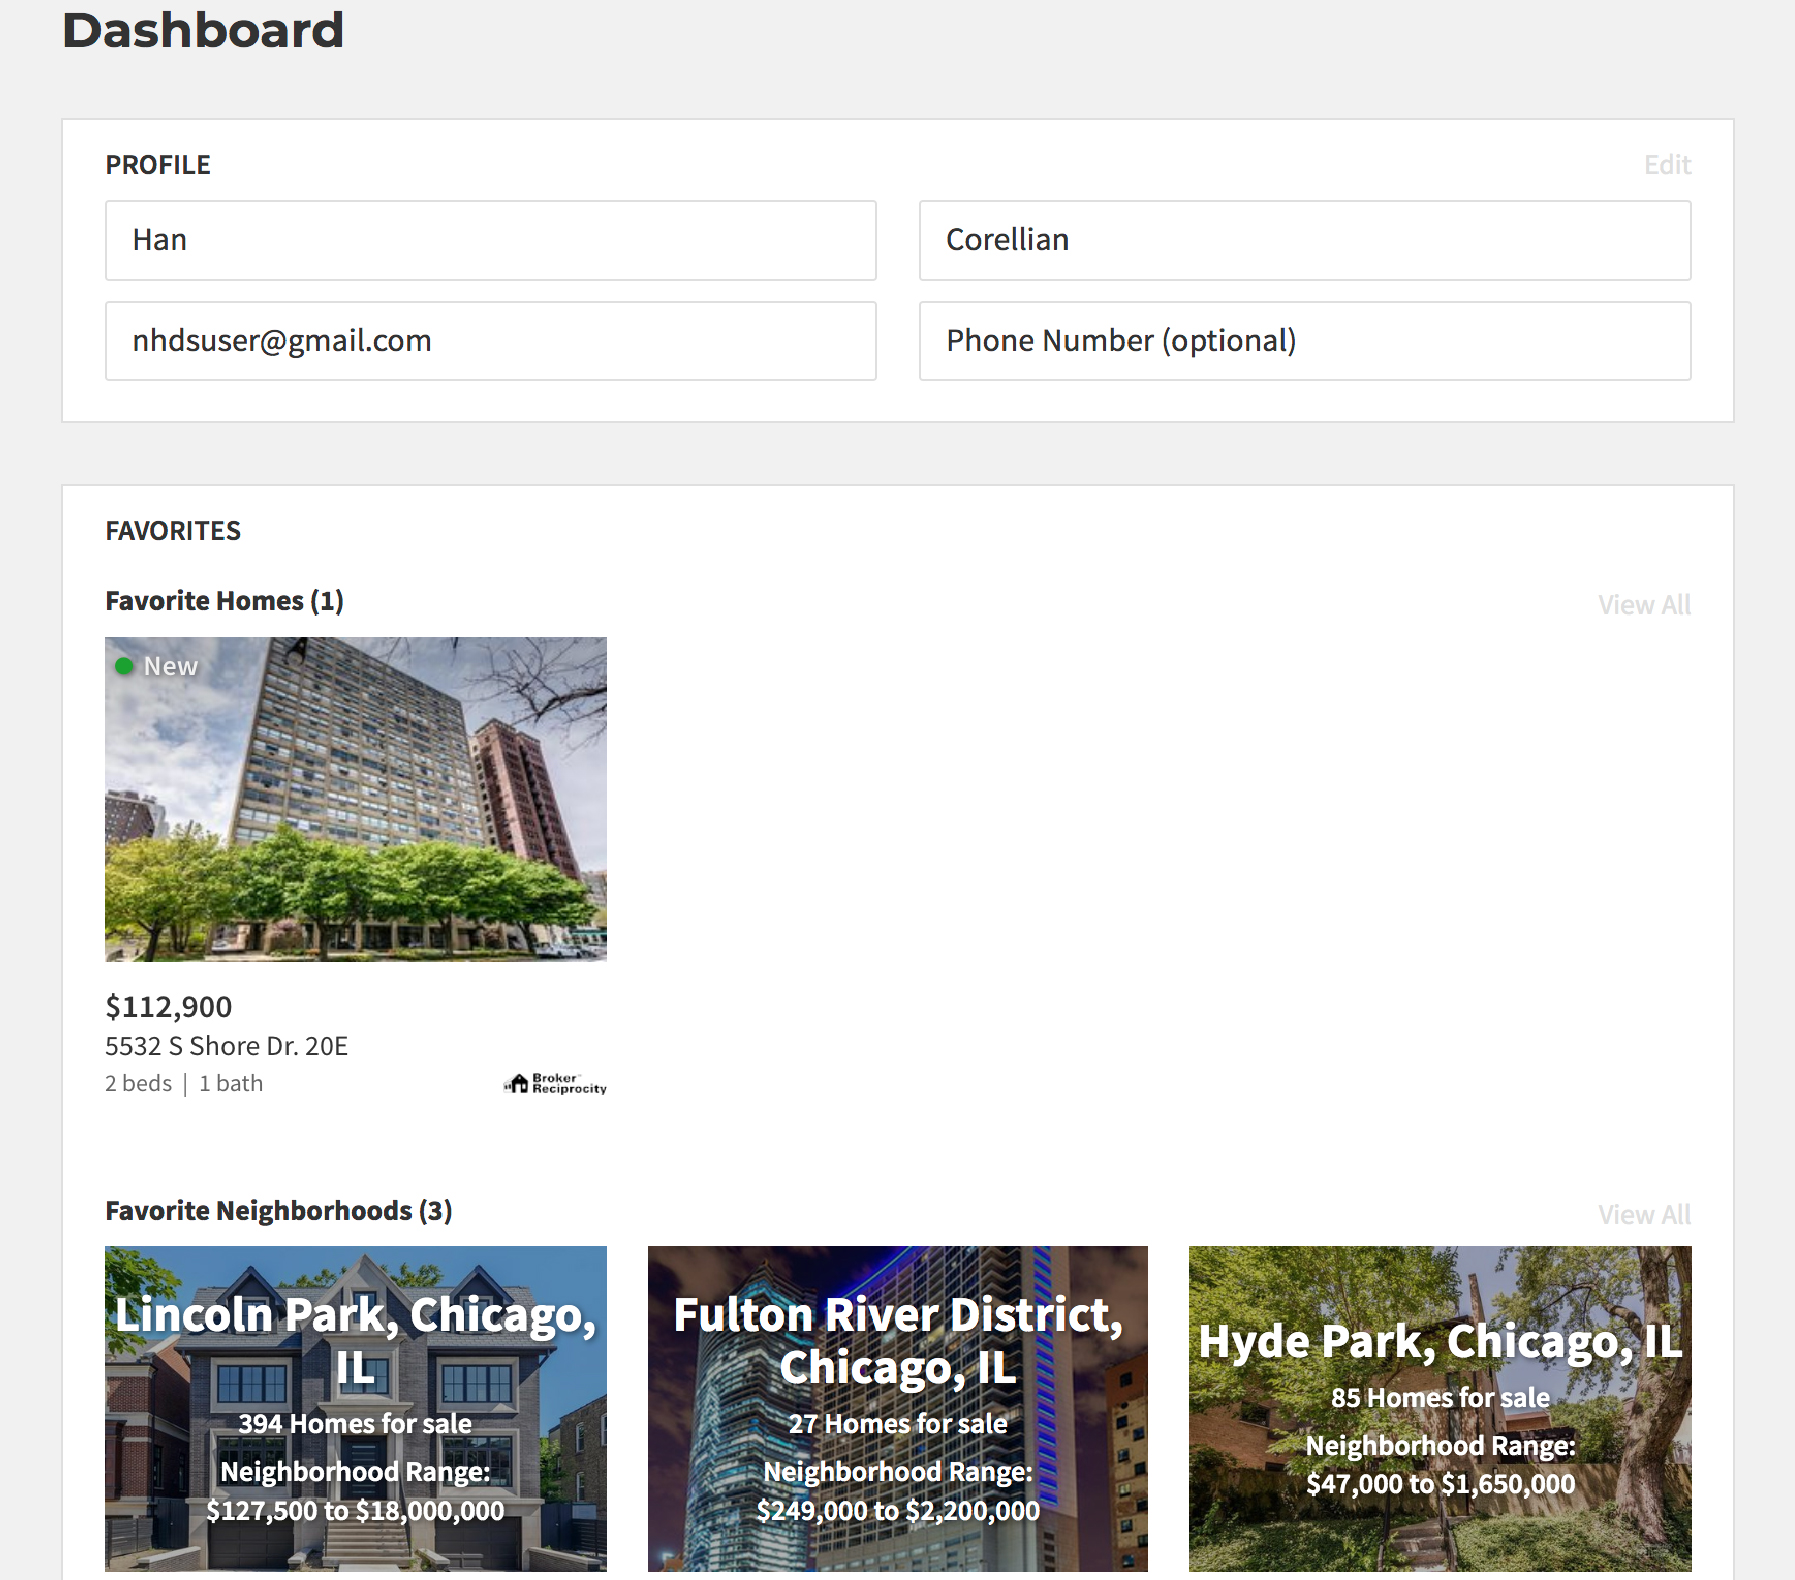1795x1580 pixels.
Task: Click the $249,000 to $2,200,000 range text
Action: (898, 1511)
